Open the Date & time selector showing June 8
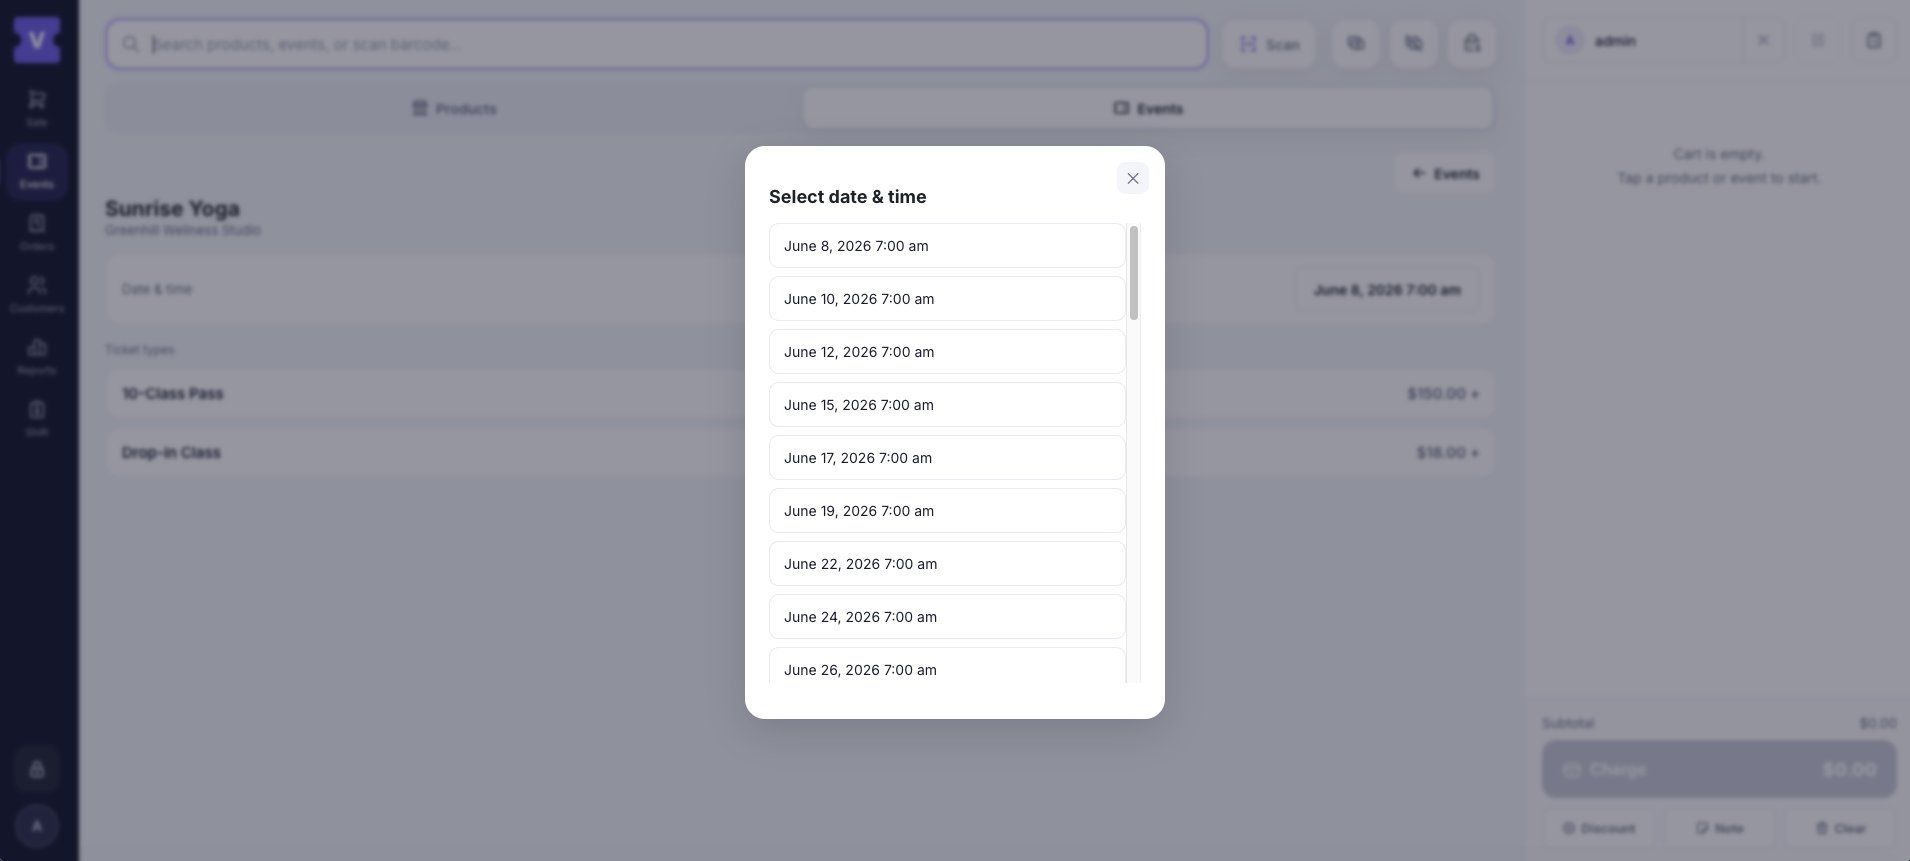 pyautogui.click(x=1387, y=290)
